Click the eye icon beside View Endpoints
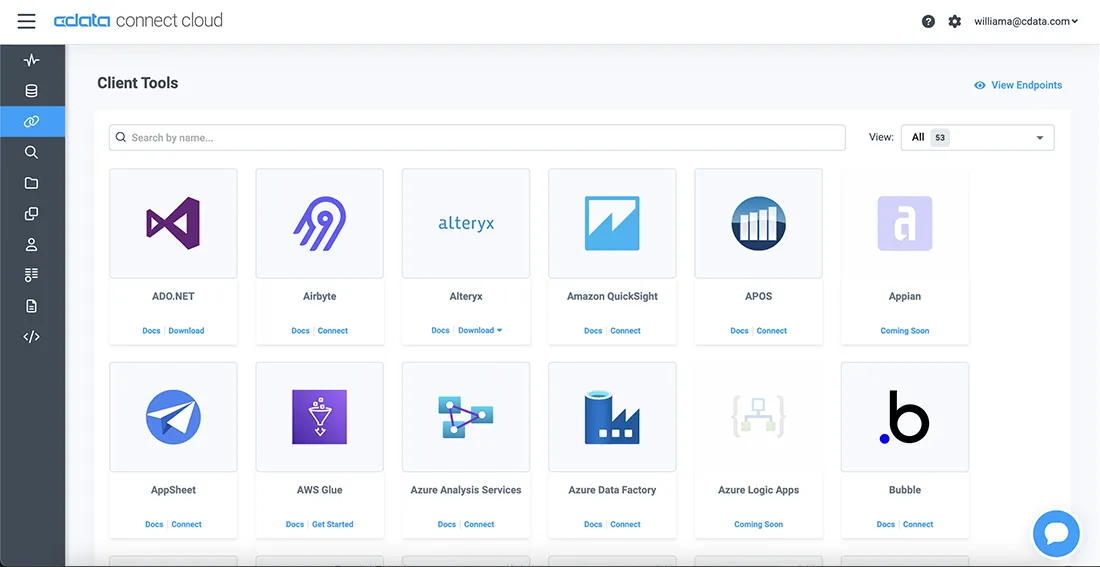1100x567 pixels. point(980,85)
